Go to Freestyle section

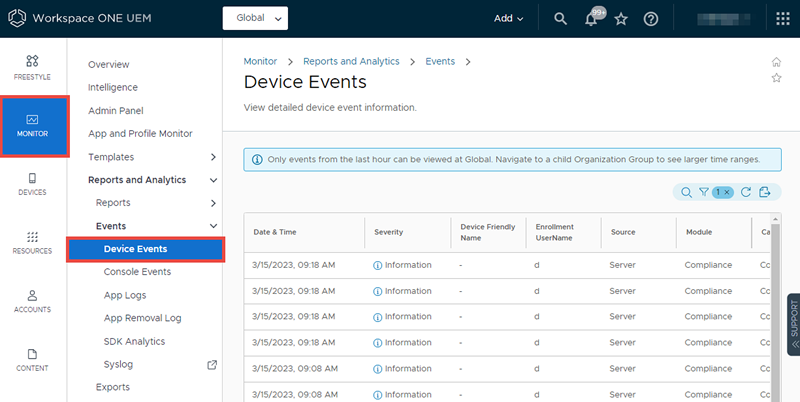pyautogui.click(x=32, y=67)
